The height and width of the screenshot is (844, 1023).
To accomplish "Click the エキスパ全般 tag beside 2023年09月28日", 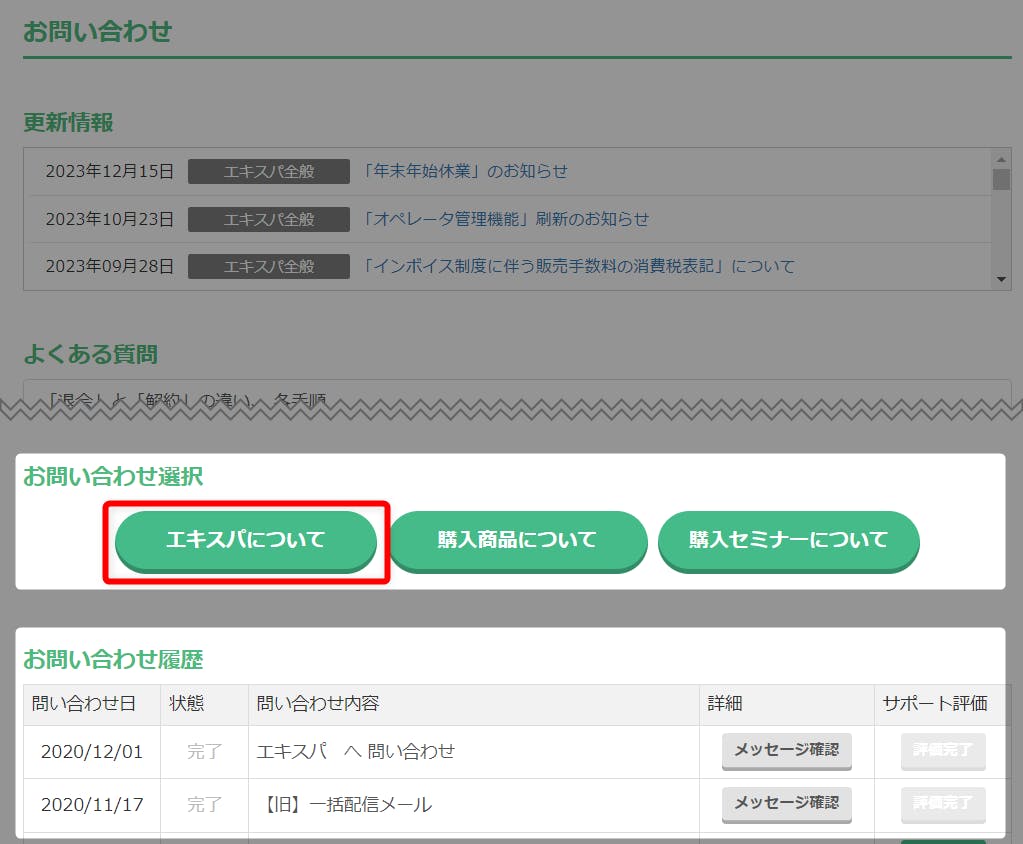I will 269,267.
